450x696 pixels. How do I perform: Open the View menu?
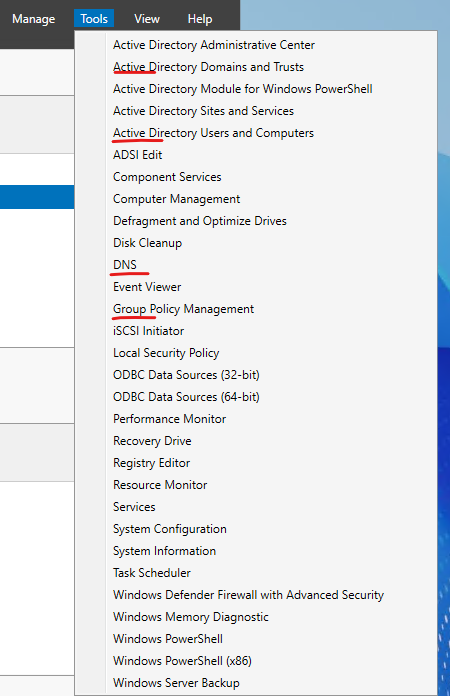point(147,19)
